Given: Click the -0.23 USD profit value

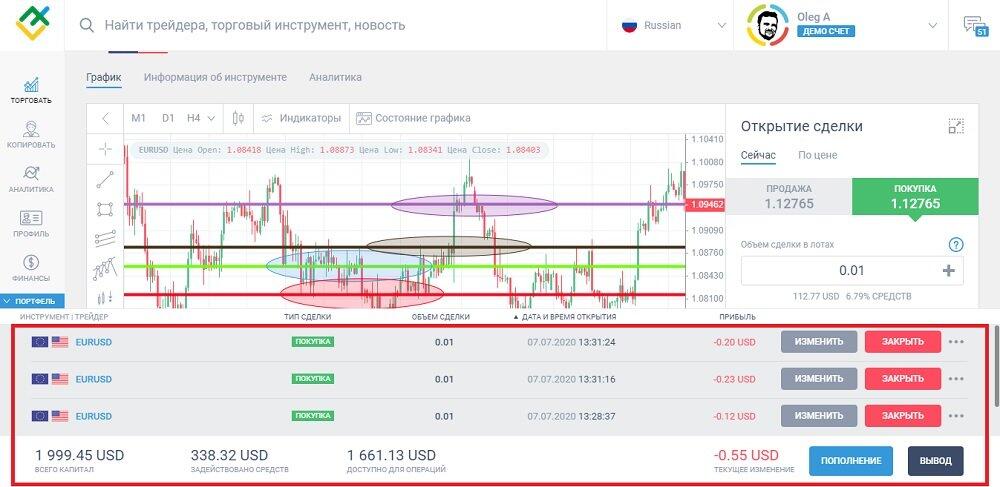Looking at the screenshot, I should 734,379.
